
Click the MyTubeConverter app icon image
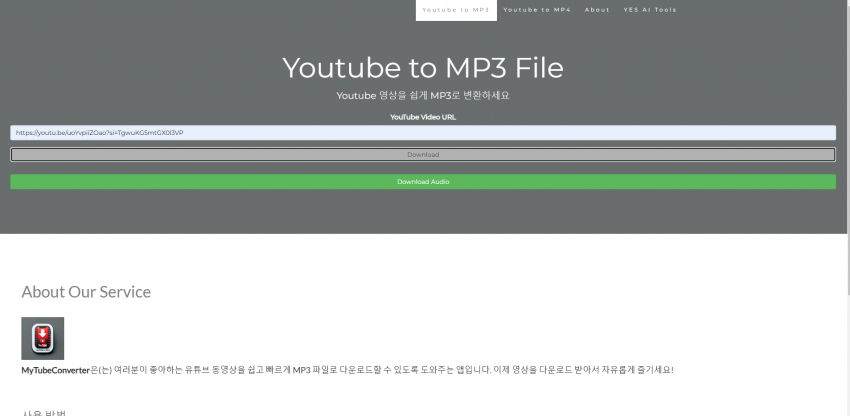point(43,338)
